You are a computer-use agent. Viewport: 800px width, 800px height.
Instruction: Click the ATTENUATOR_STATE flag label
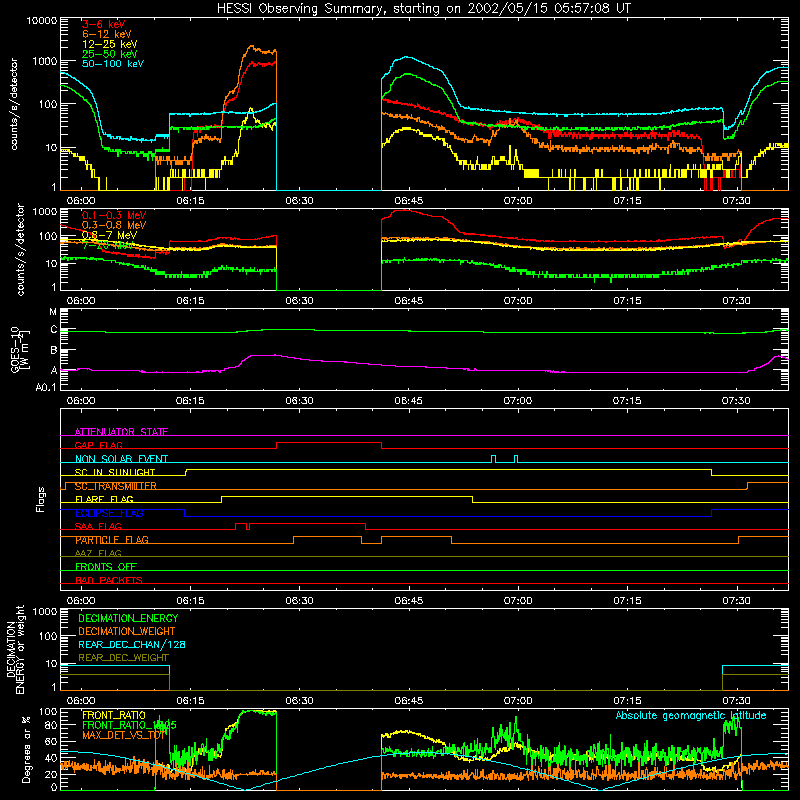[121, 432]
